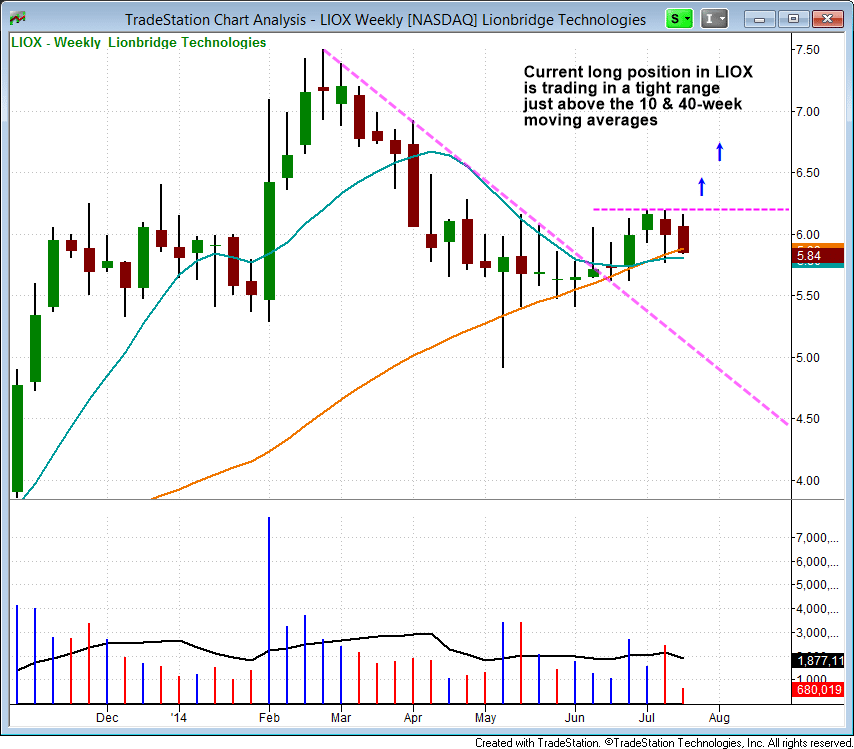This screenshot has width=854, height=749.
Task: Click the 3,000 volume axis label
Action: (x=816, y=633)
